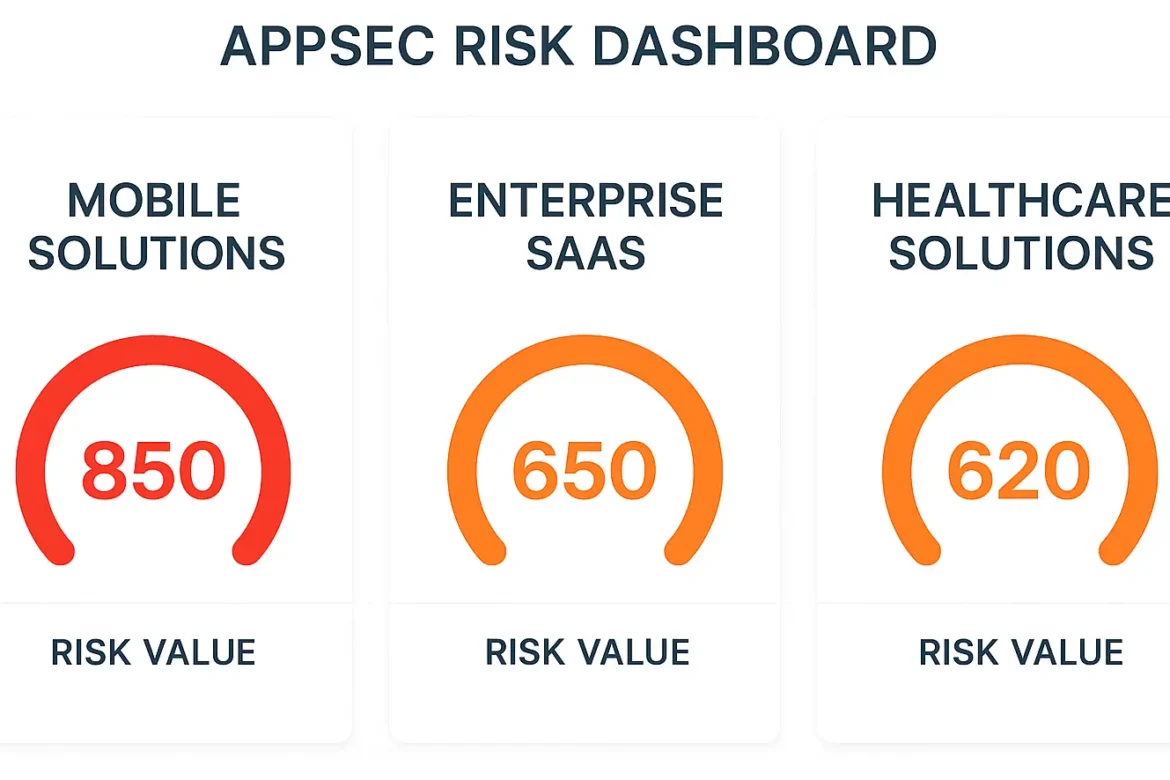Click the right end cap of the red gauge
The image size is (1170, 780).
click(x=246, y=551)
